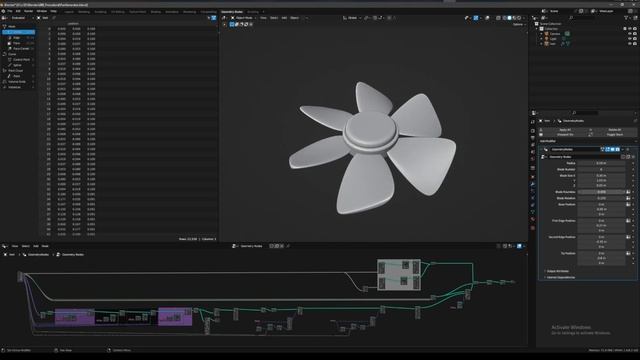The height and width of the screenshot is (360, 640).
Task: Click the Delete All button
Action: click(614, 130)
